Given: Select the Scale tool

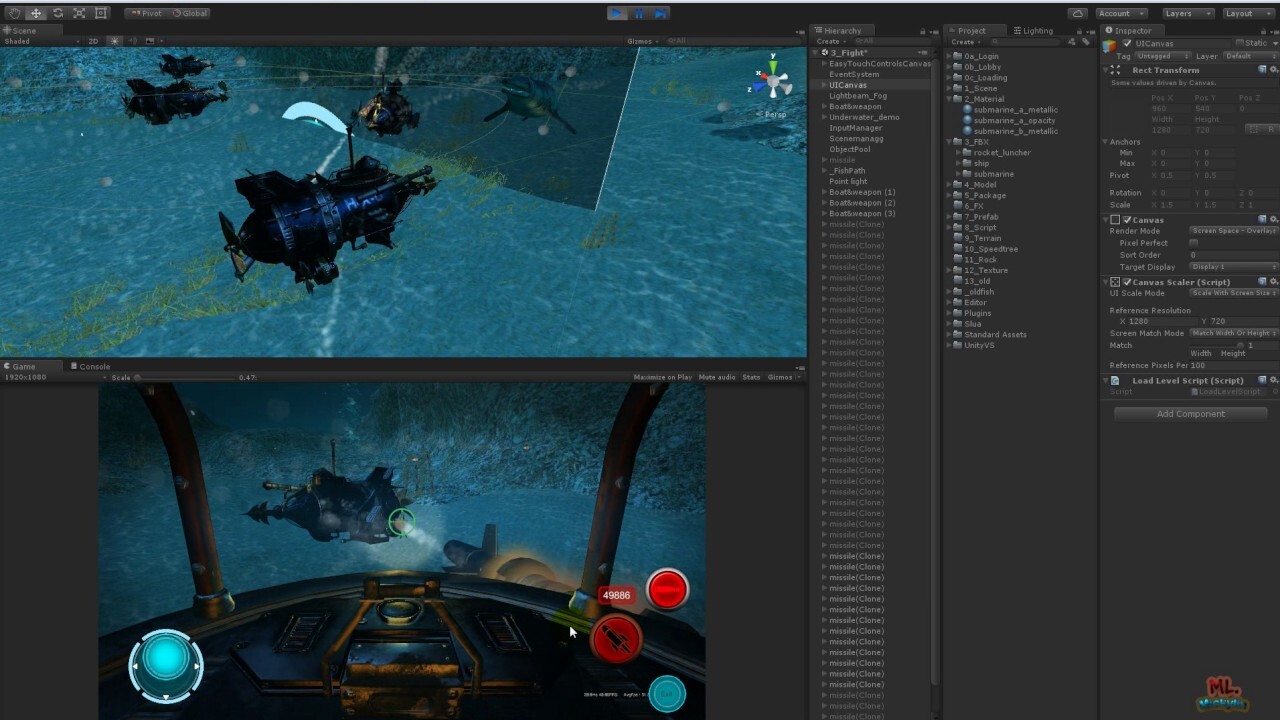Looking at the screenshot, I should 79,13.
